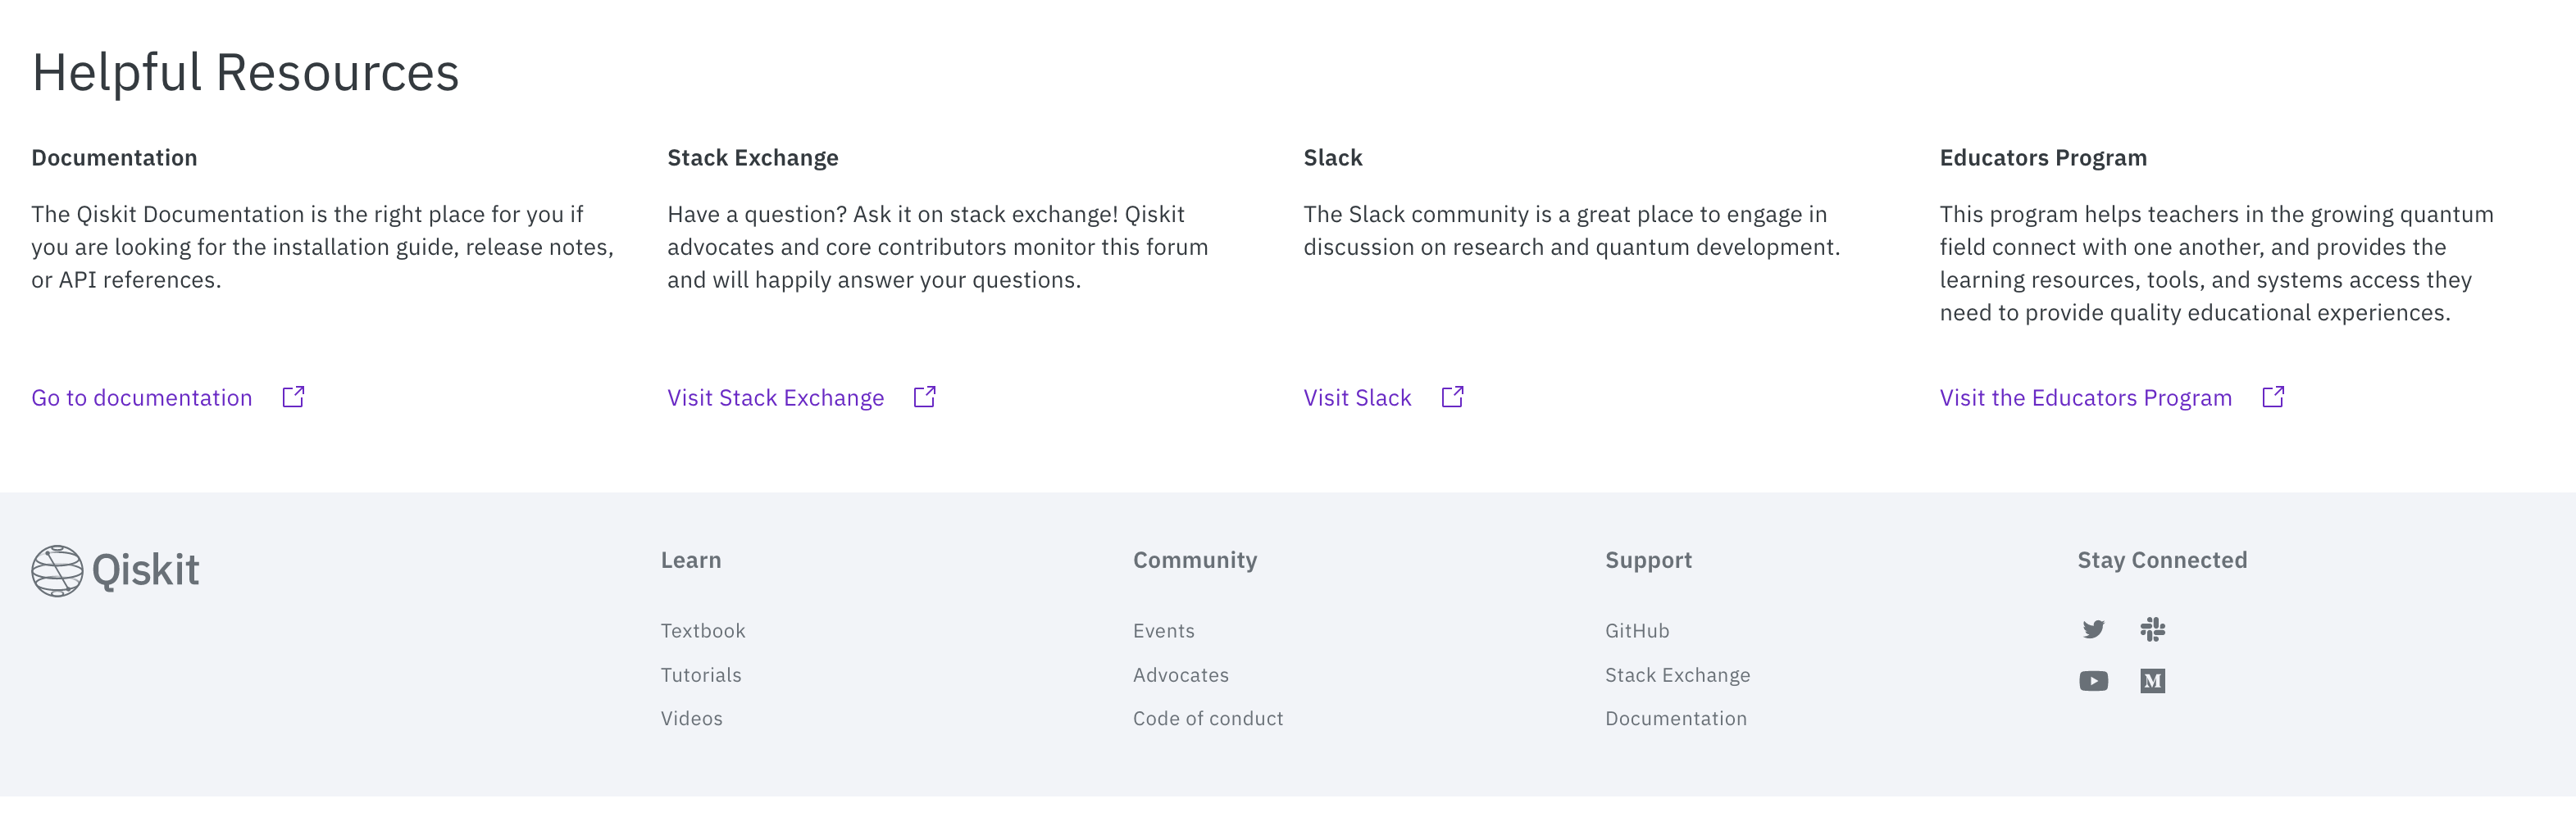Click the external-link icon beside Visit Slack
Image resolution: width=2576 pixels, height=826 pixels.
click(x=1451, y=396)
